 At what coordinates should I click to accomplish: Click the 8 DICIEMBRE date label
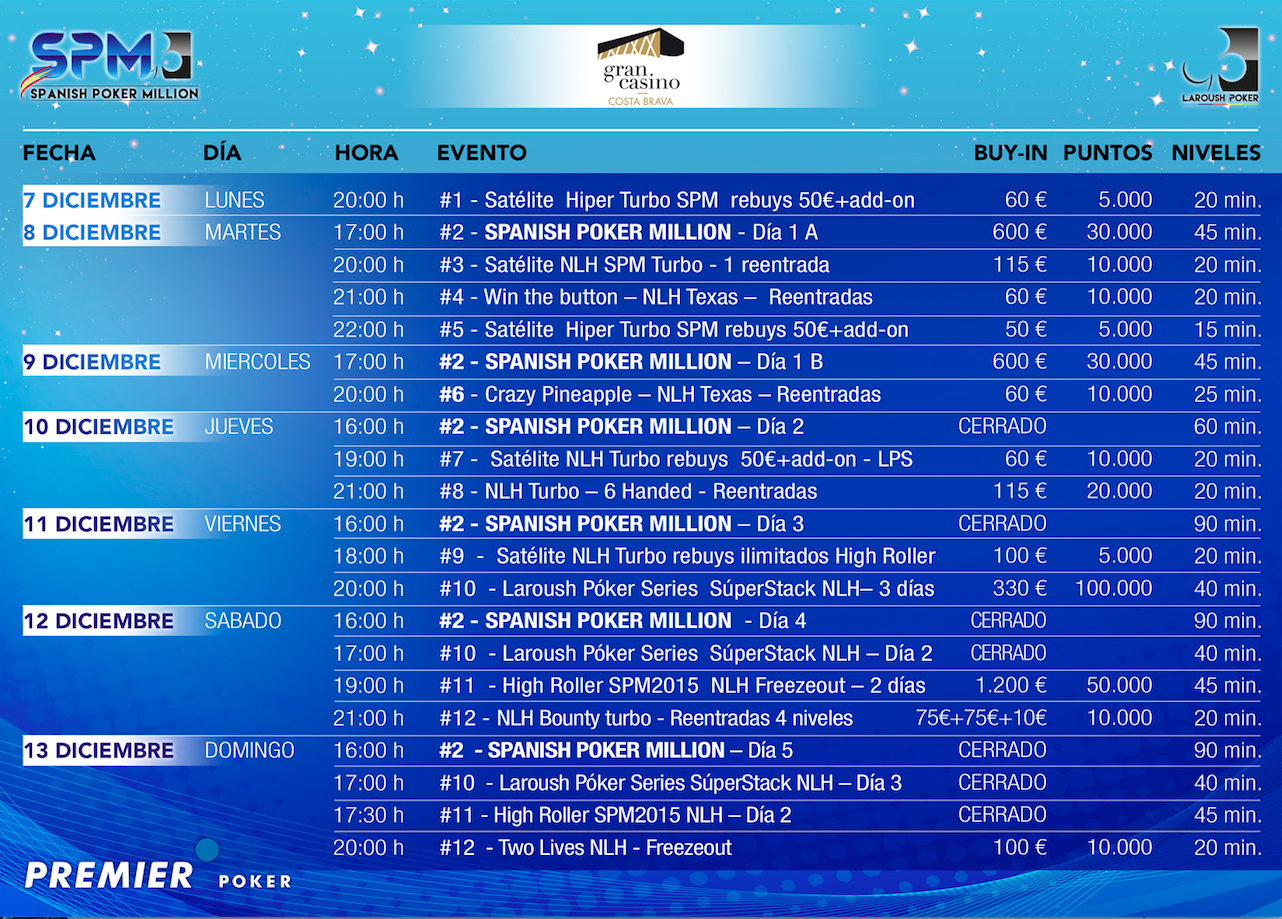[x=92, y=232]
